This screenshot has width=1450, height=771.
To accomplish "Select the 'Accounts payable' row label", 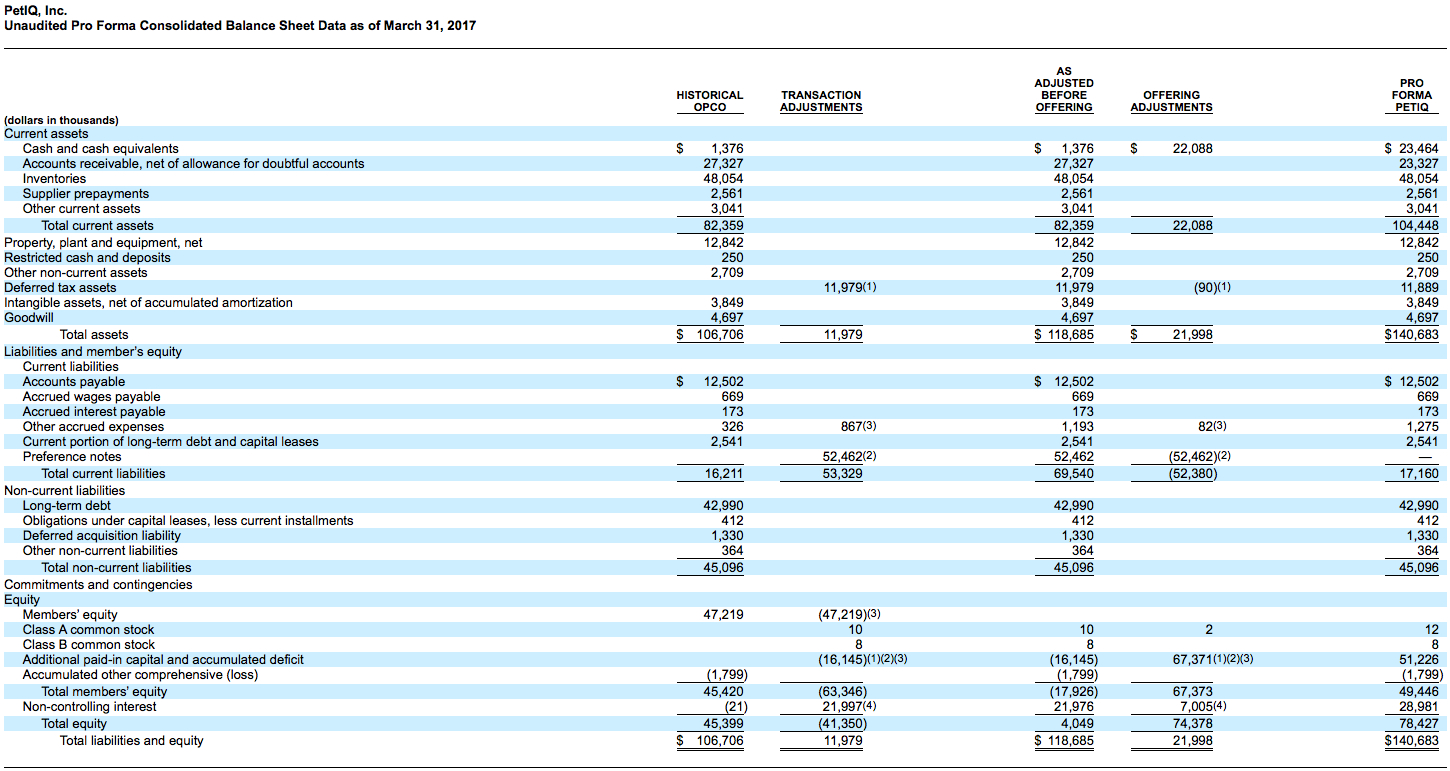I will [x=74, y=381].
